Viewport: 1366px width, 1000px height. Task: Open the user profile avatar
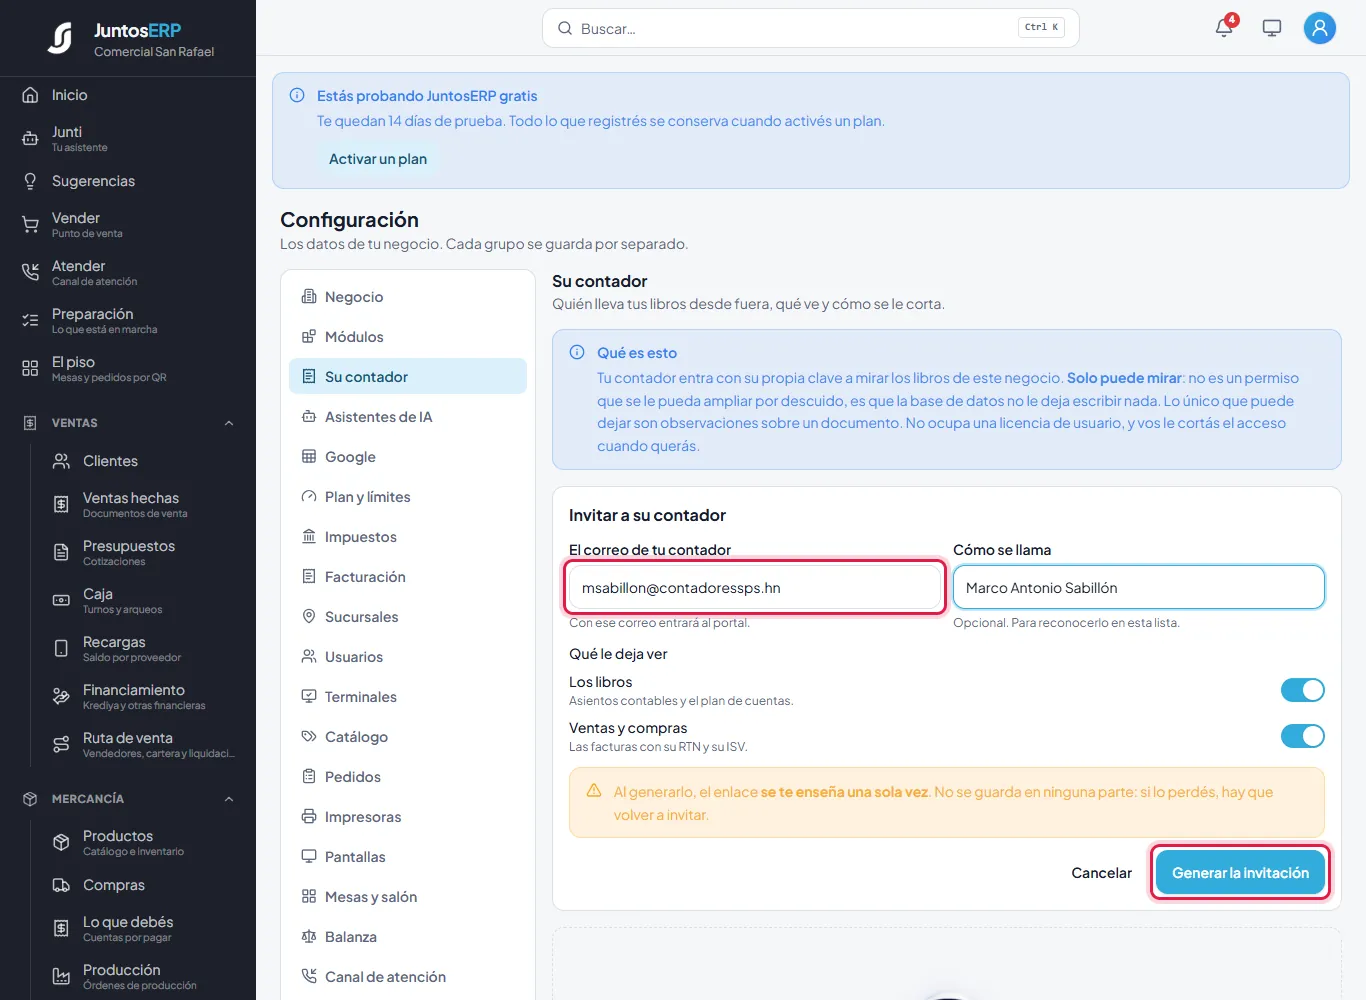[1320, 28]
